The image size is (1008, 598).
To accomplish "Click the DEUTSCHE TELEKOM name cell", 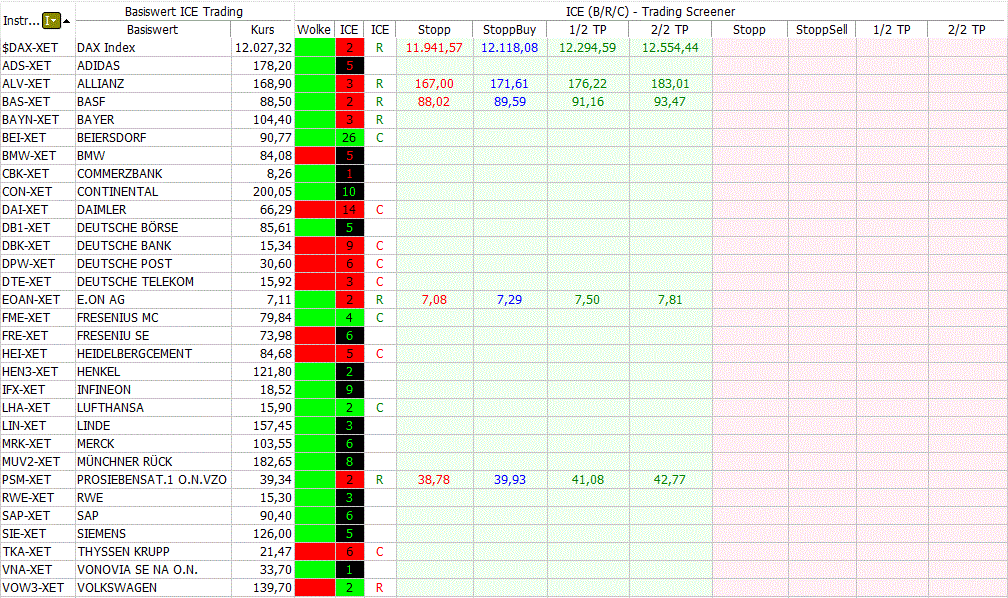I will point(135,282).
